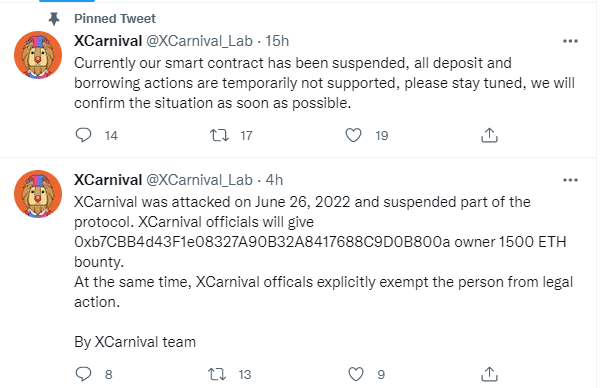Open XCarnival name on pinned tweet
Screen dimensions: 600x388
(x=108, y=41)
